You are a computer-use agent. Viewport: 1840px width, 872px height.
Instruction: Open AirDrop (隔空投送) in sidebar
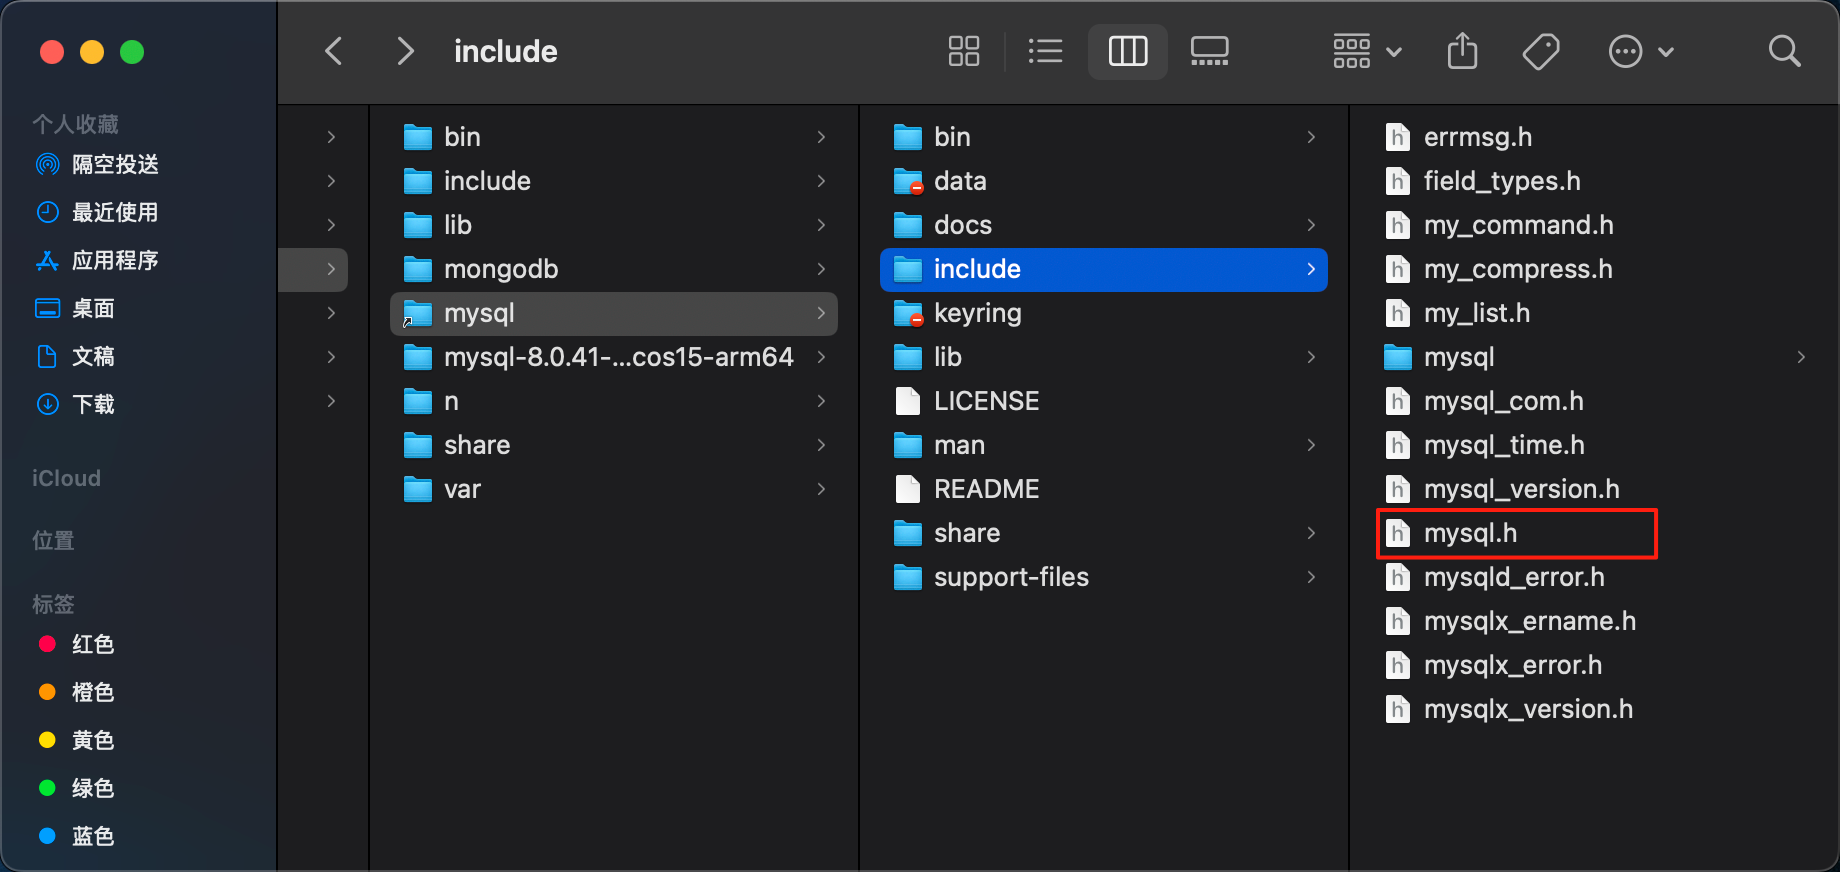(114, 165)
